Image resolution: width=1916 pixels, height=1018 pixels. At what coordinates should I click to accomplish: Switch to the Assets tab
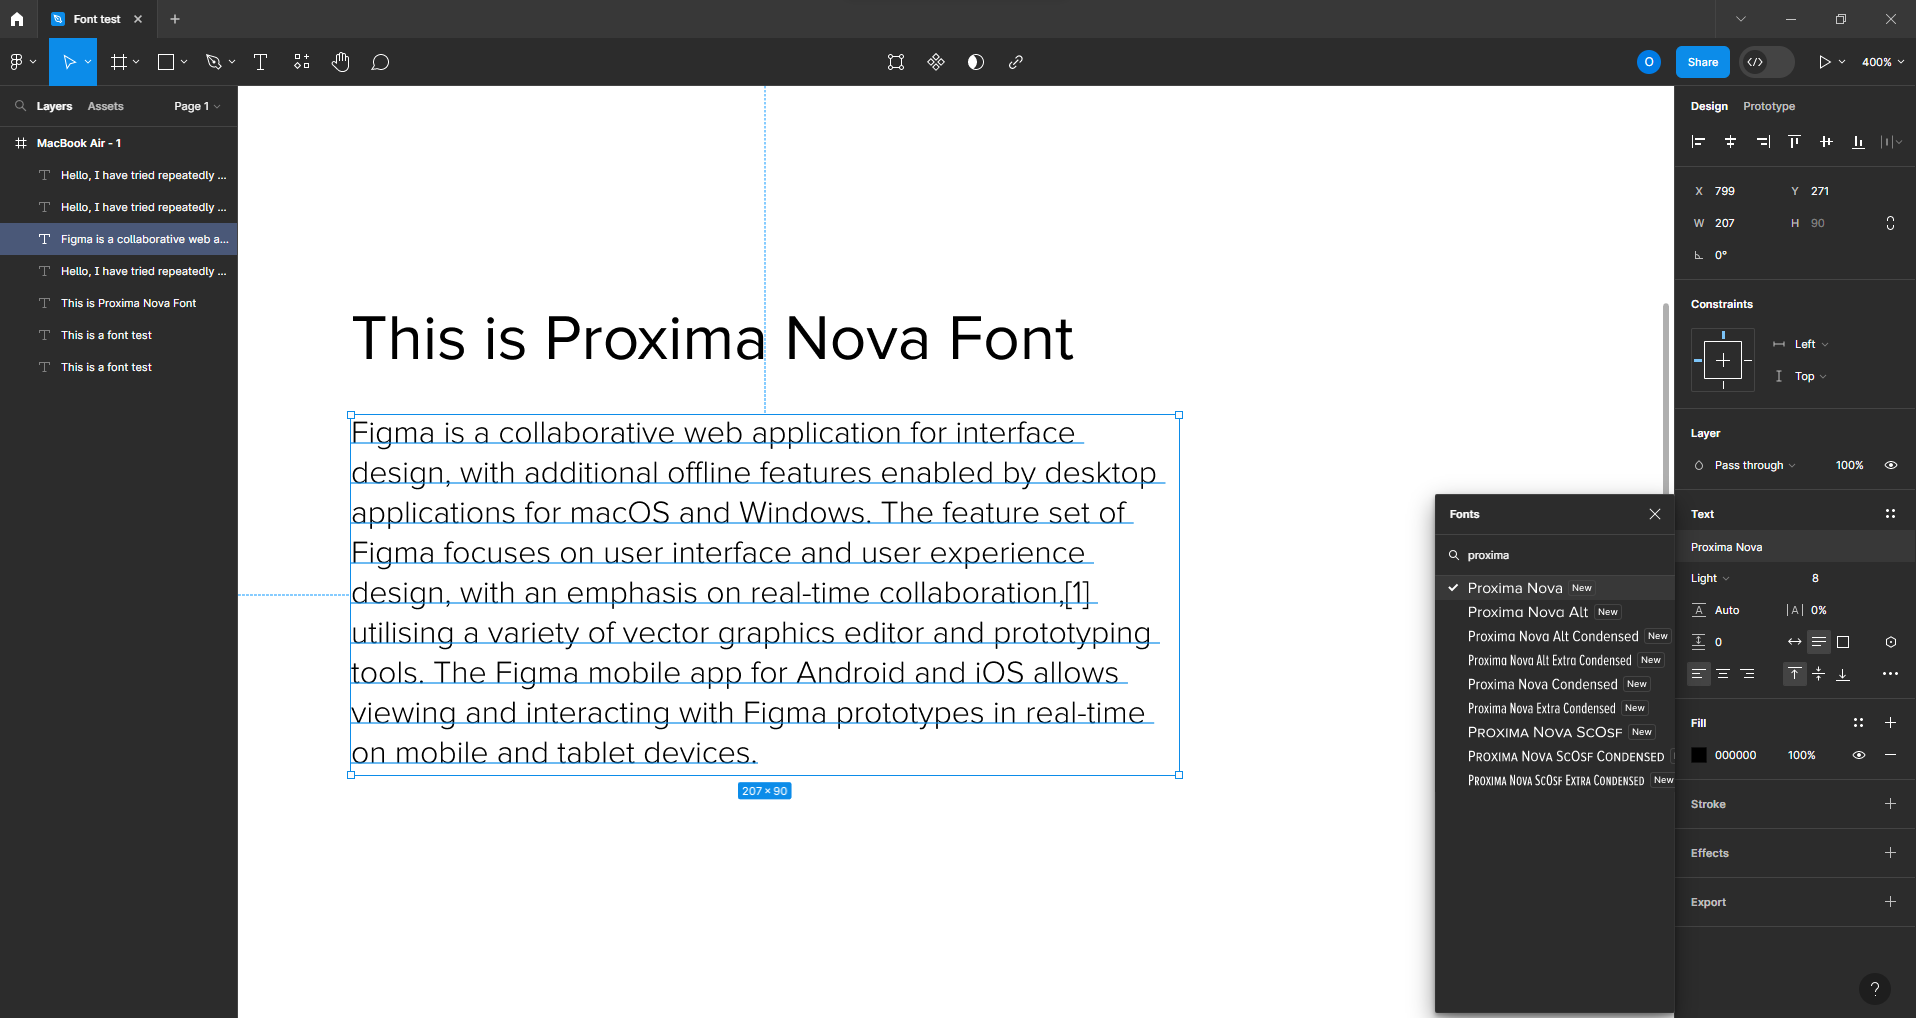click(x=105, y=106)
